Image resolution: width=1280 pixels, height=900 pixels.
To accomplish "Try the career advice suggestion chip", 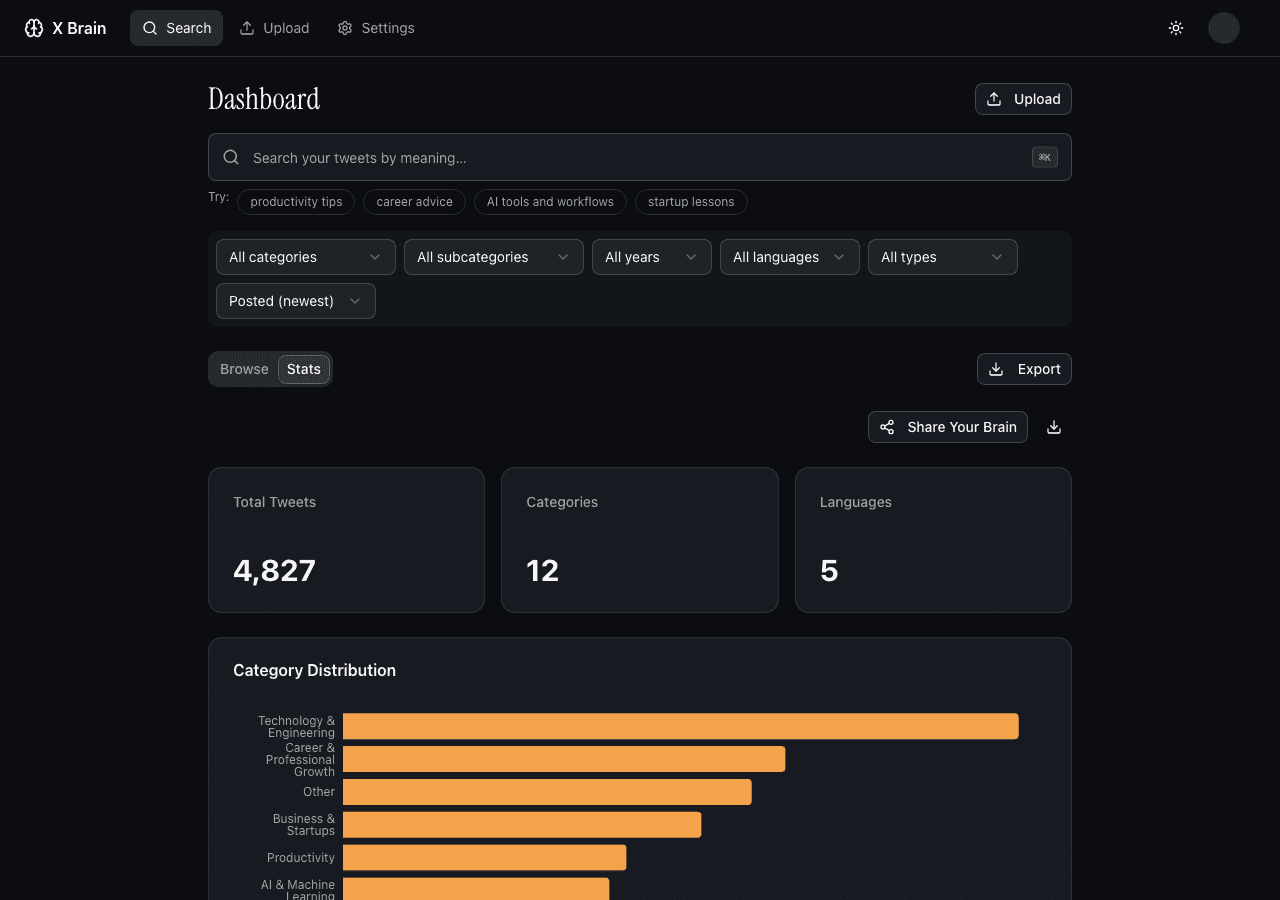I will (x=414, y=202).
